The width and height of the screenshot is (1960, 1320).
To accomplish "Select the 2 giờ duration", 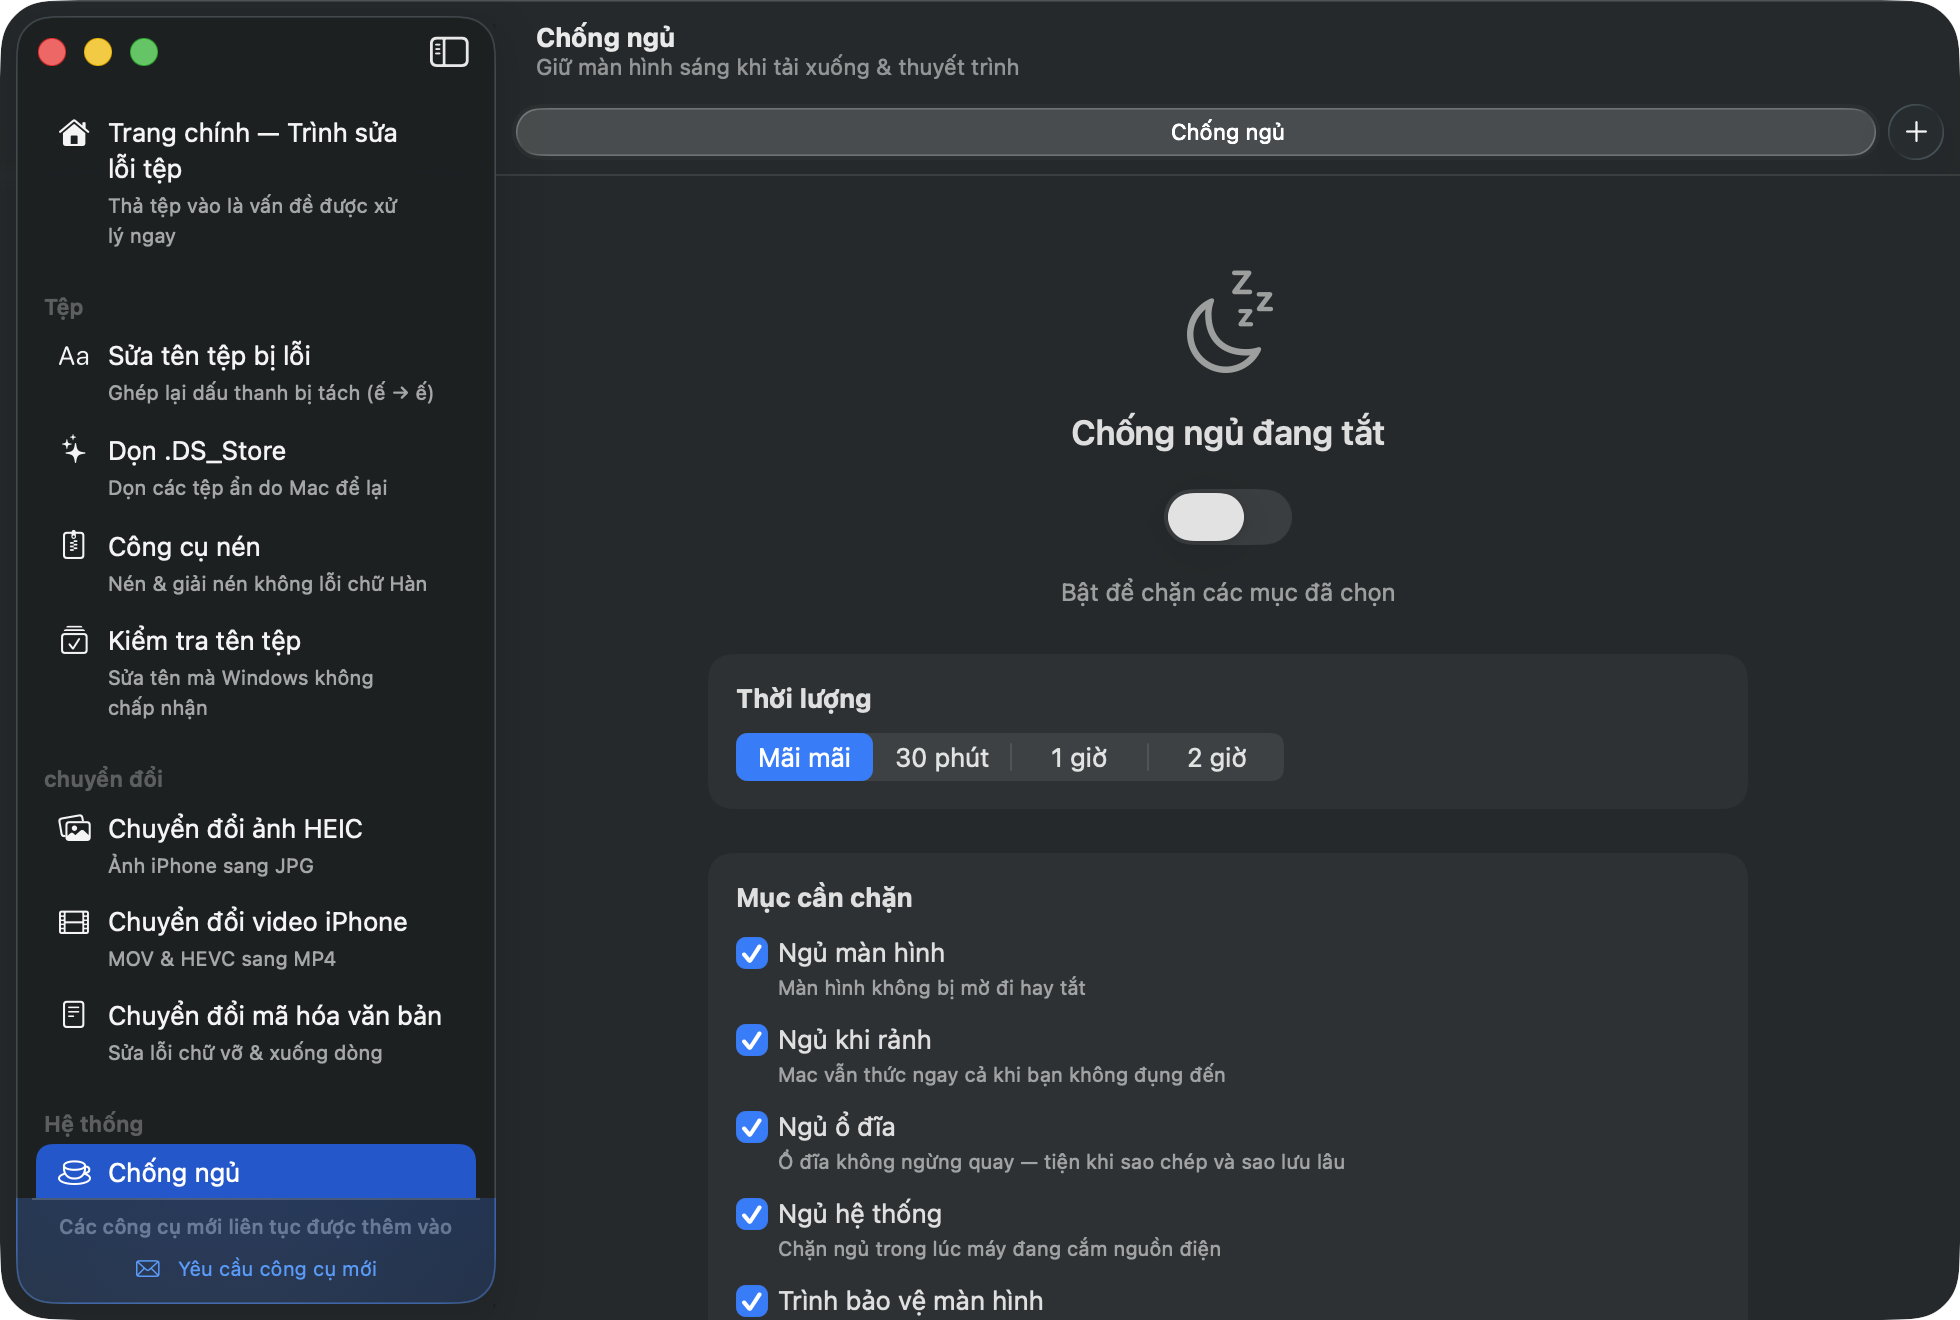I will tap(1216, 757).
